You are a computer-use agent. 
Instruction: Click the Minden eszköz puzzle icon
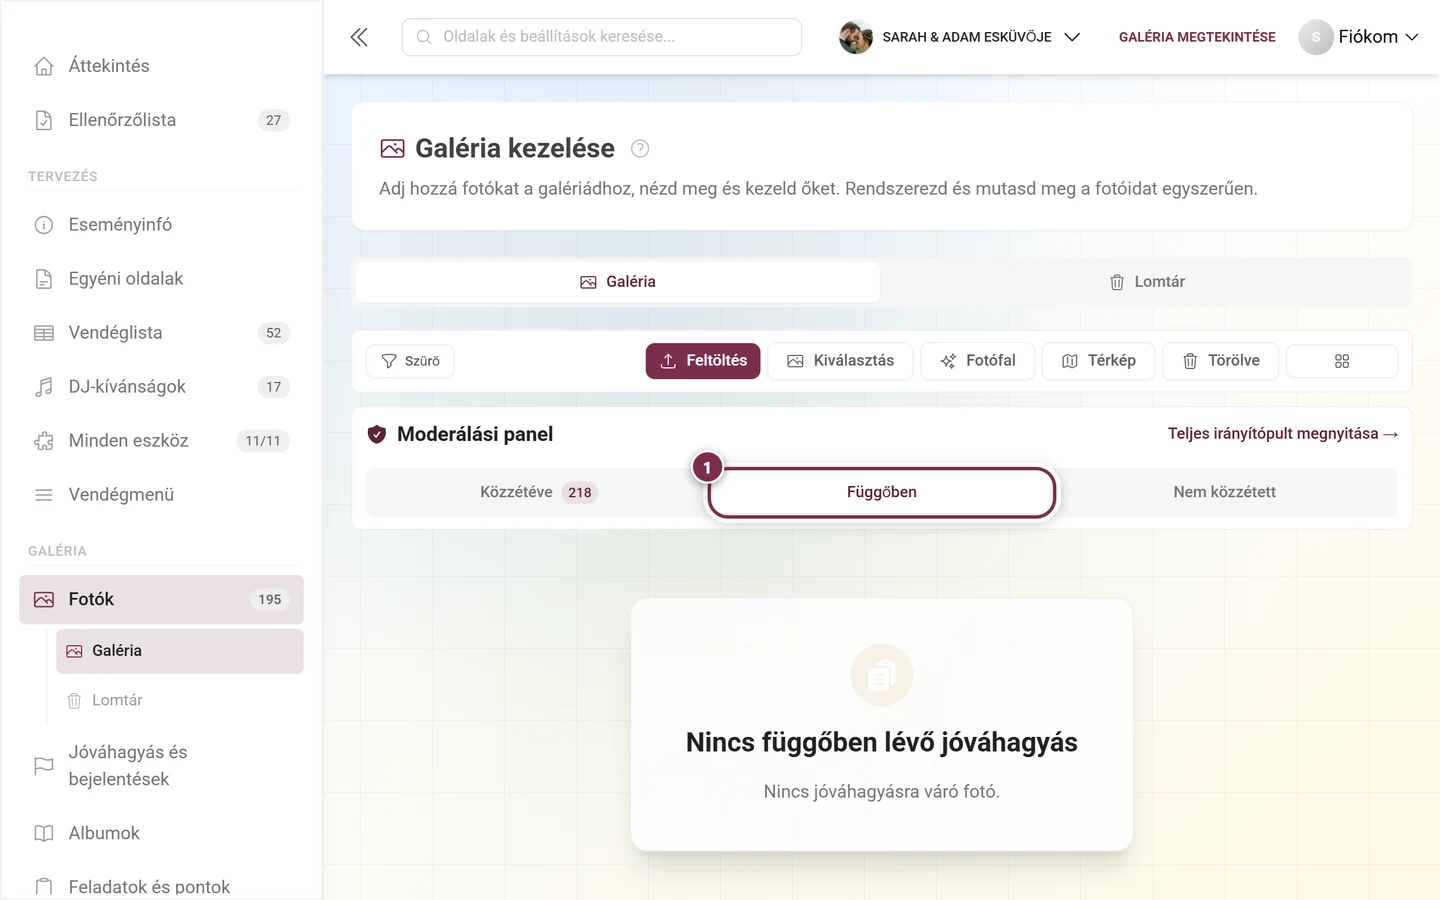[44, 441]
